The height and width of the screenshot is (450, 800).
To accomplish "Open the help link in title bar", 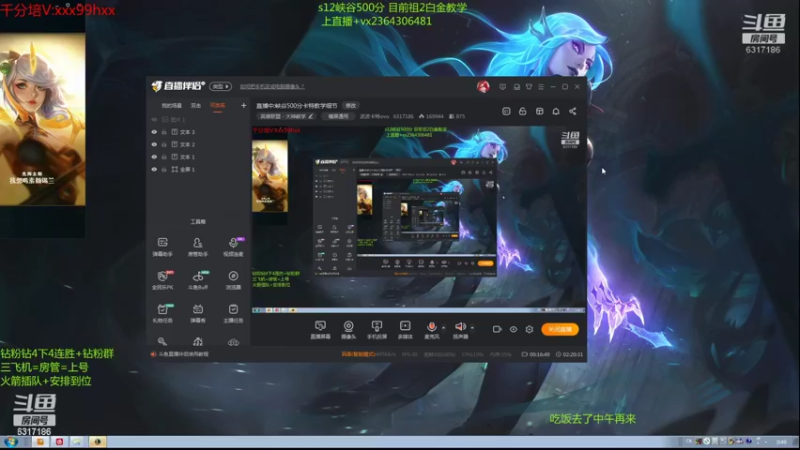I will coord(272,87).
